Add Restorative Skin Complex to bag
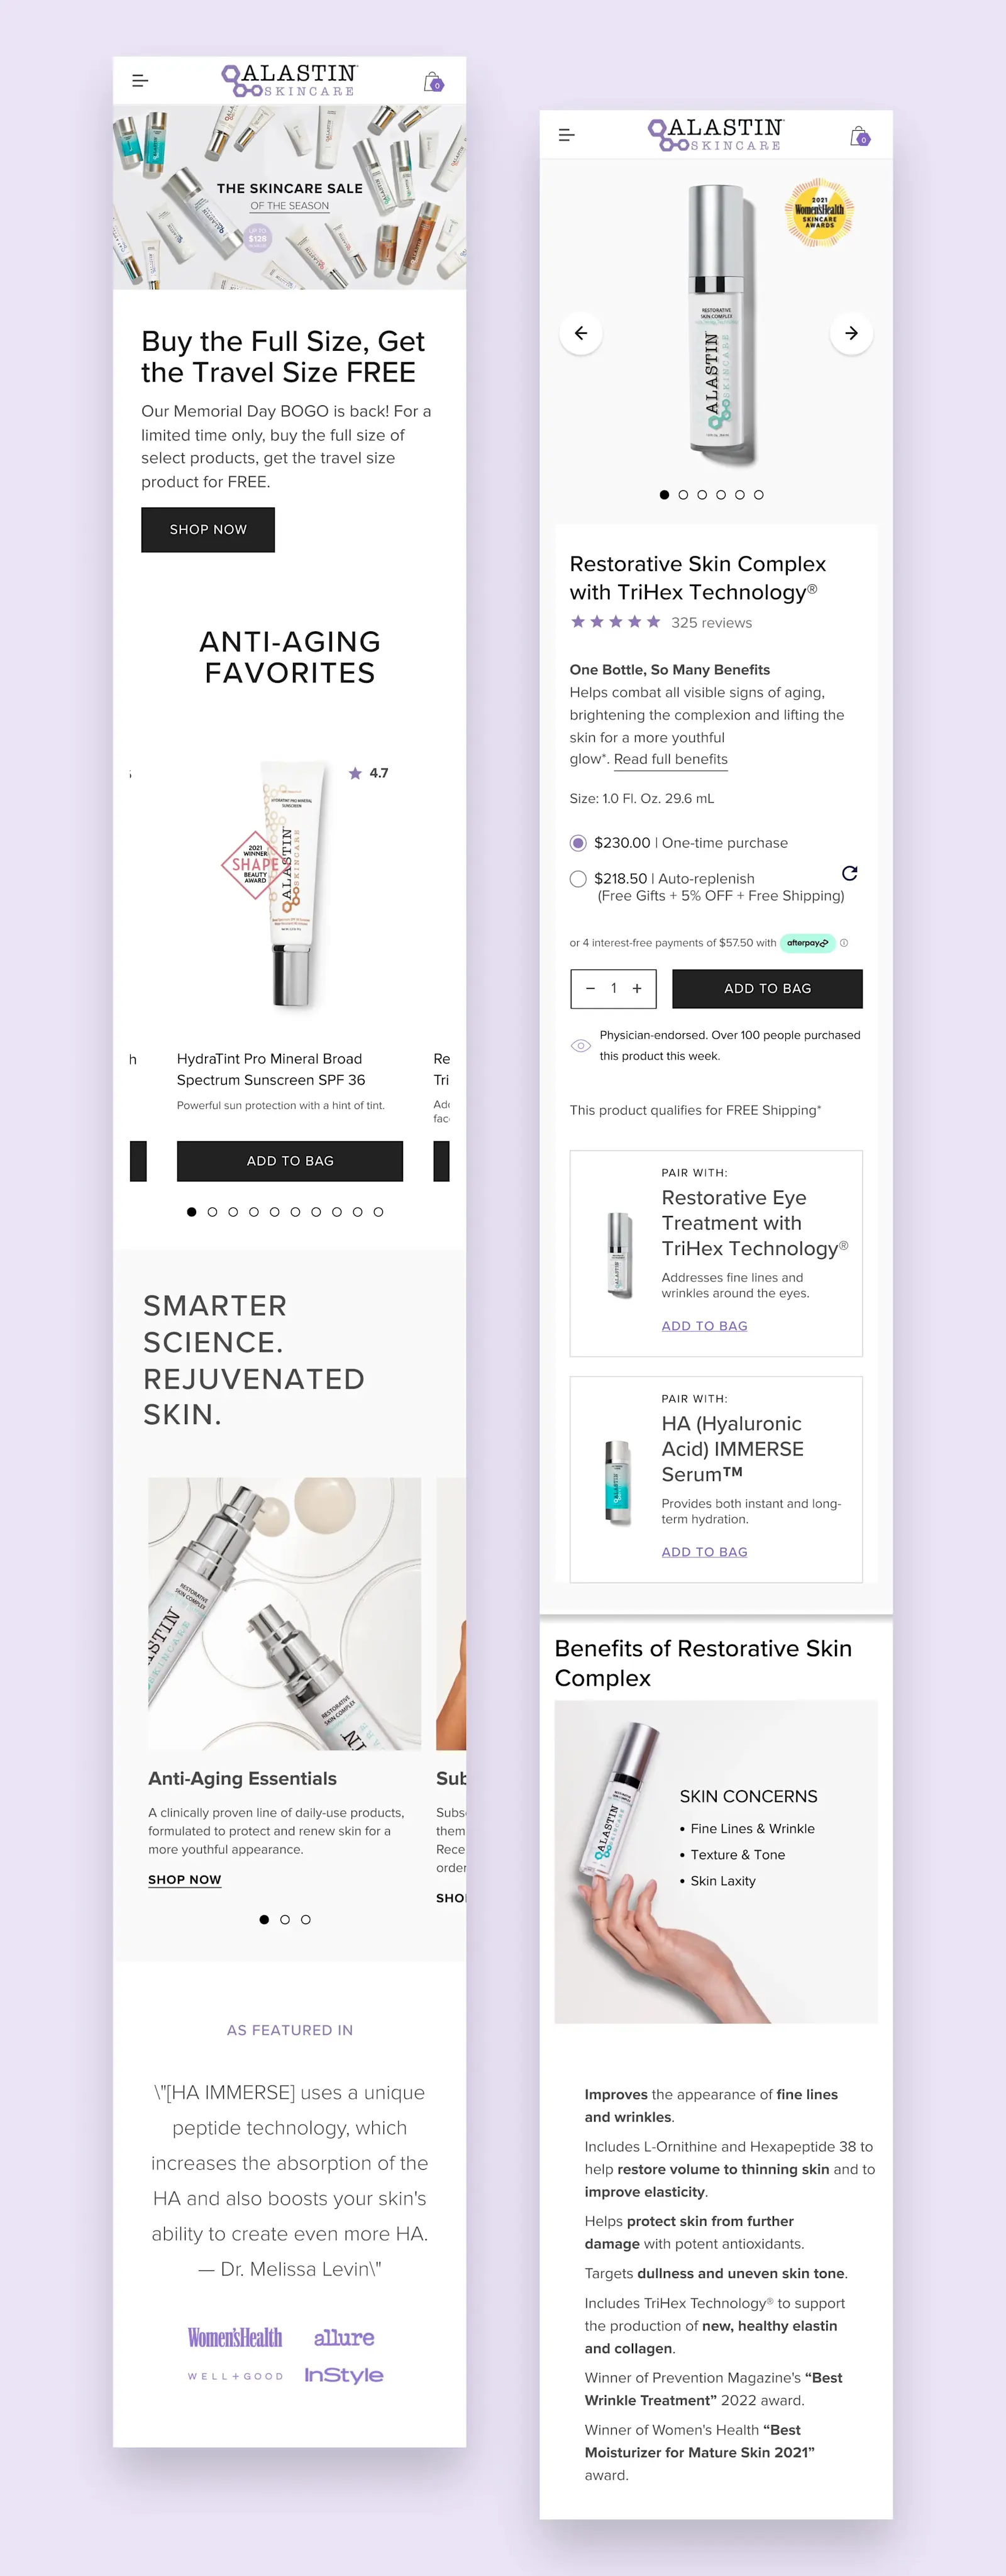Viewport: 1006px width, 2576px height. click(767, 988)
